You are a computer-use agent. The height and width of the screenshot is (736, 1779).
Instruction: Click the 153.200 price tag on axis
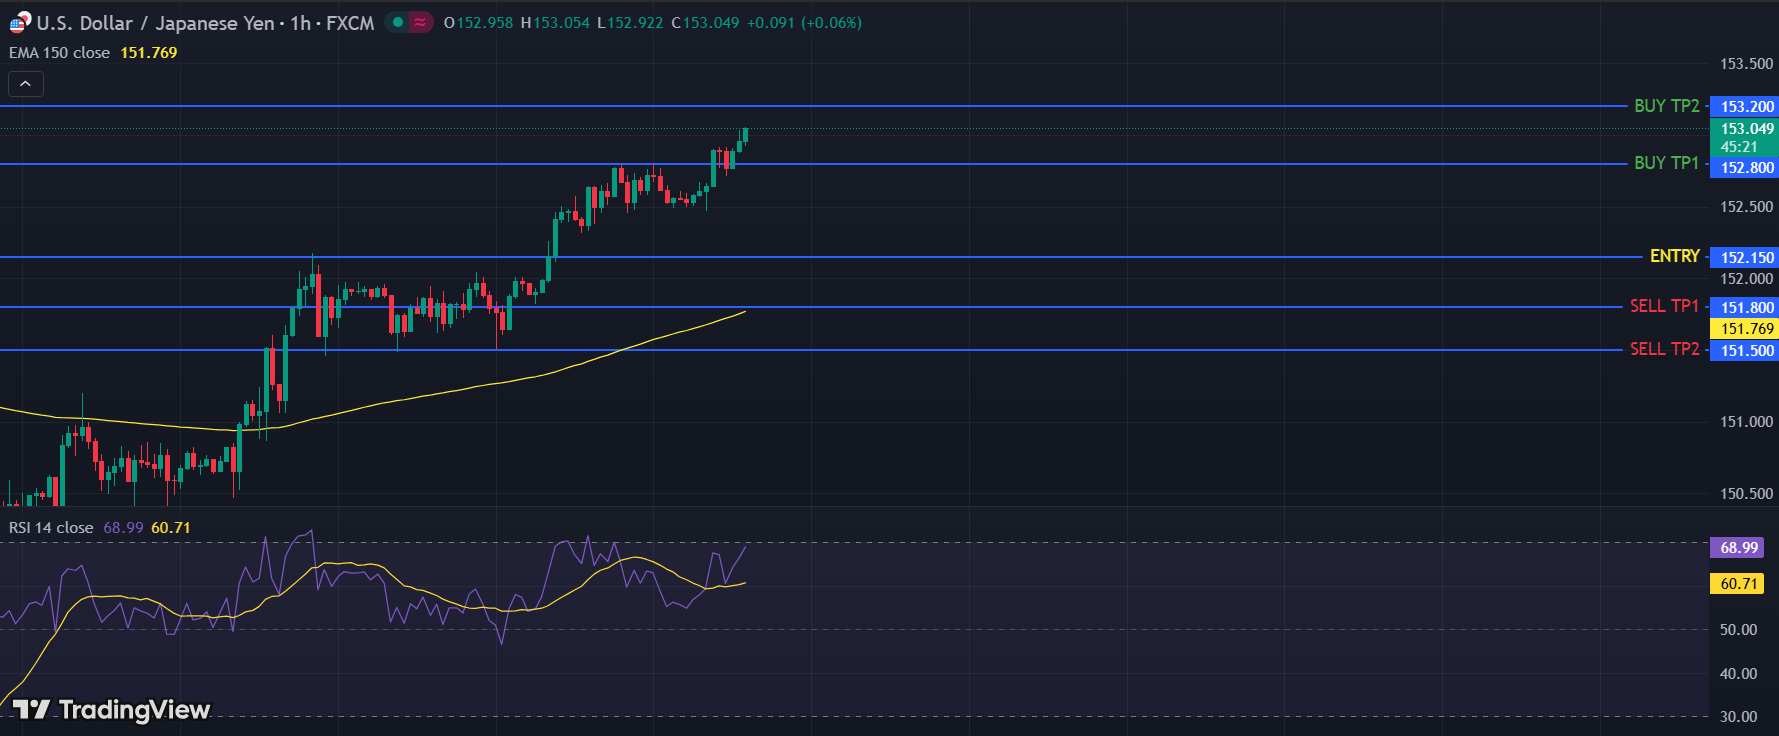click(1746, 107)
